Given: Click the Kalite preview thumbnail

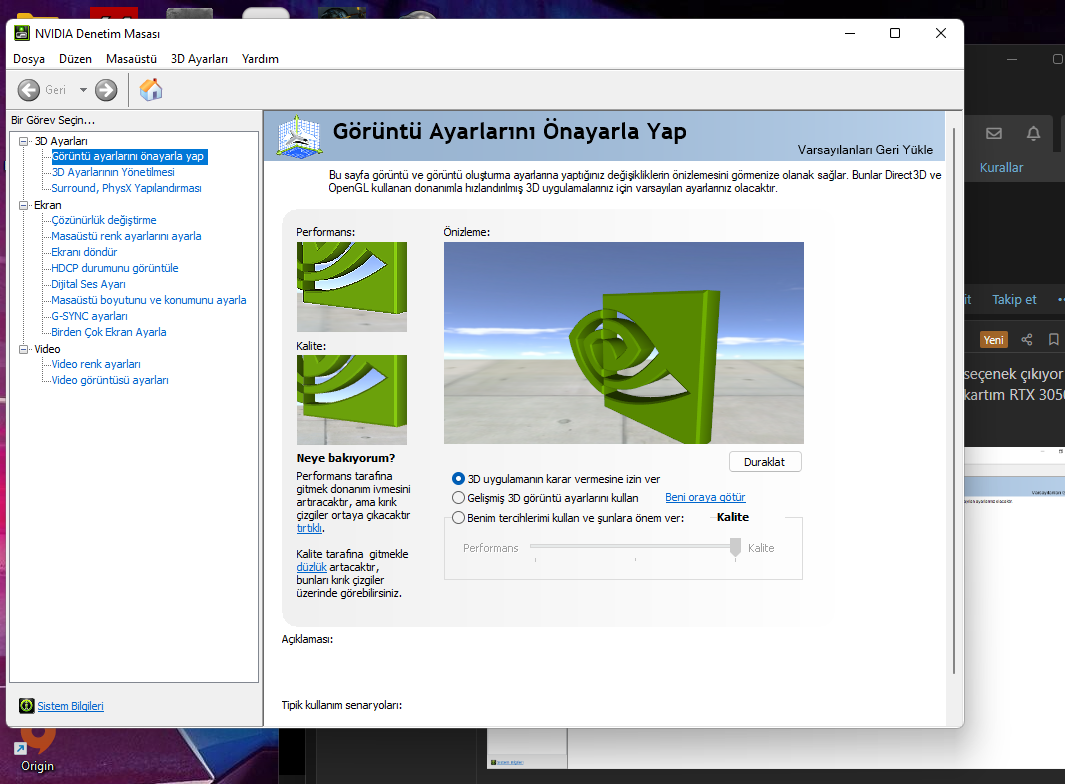Looking at the screenshot, I should click(352, 399).
